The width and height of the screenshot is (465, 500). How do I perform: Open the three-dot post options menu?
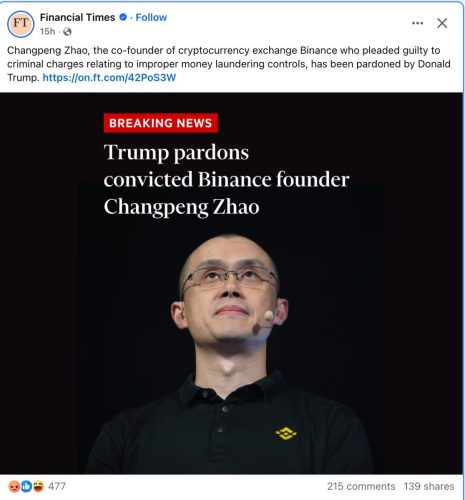(x=417, y=23)
